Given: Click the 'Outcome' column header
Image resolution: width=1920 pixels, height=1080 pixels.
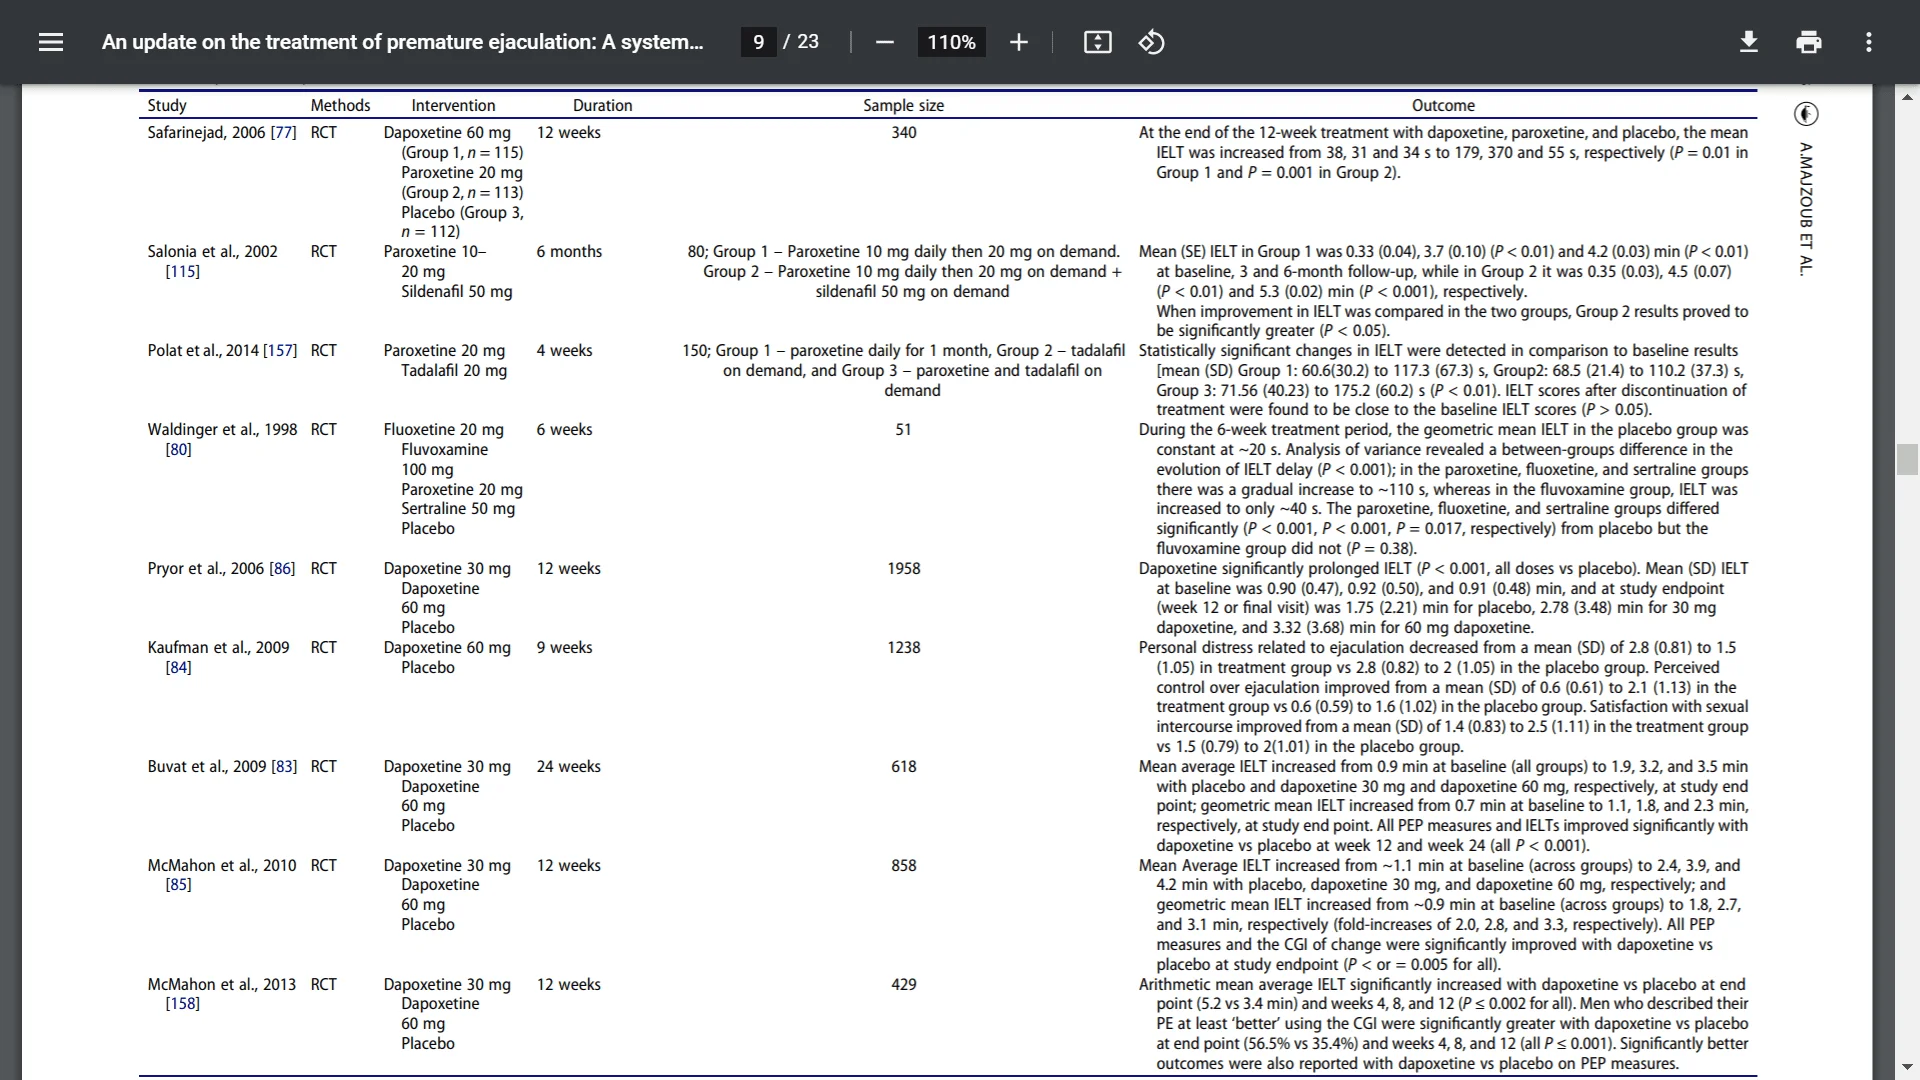Looking at the screenshot, I should tap(1443, 106).
